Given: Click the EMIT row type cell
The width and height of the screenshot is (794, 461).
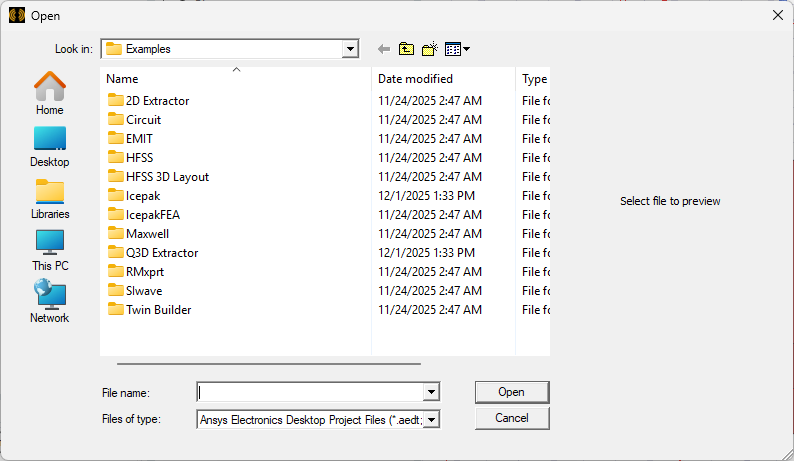Looking at the screenshot, I should (x=536, y=138).
